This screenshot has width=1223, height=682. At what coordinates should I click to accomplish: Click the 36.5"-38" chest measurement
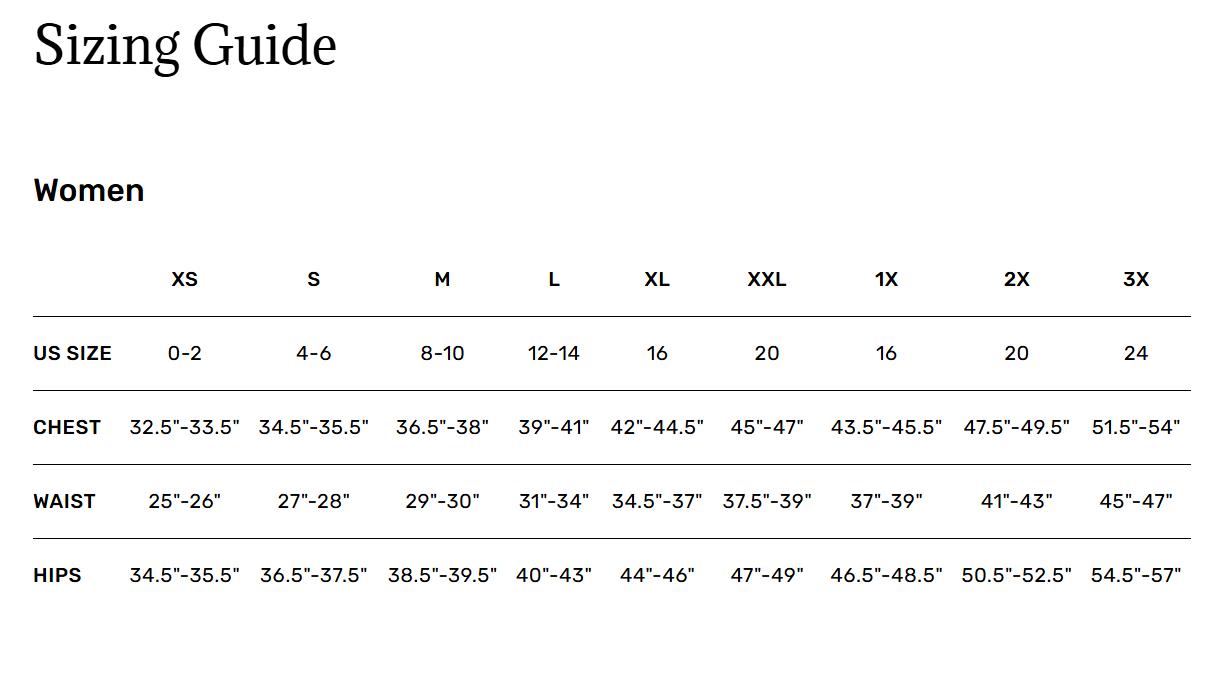tap(442, 427)
